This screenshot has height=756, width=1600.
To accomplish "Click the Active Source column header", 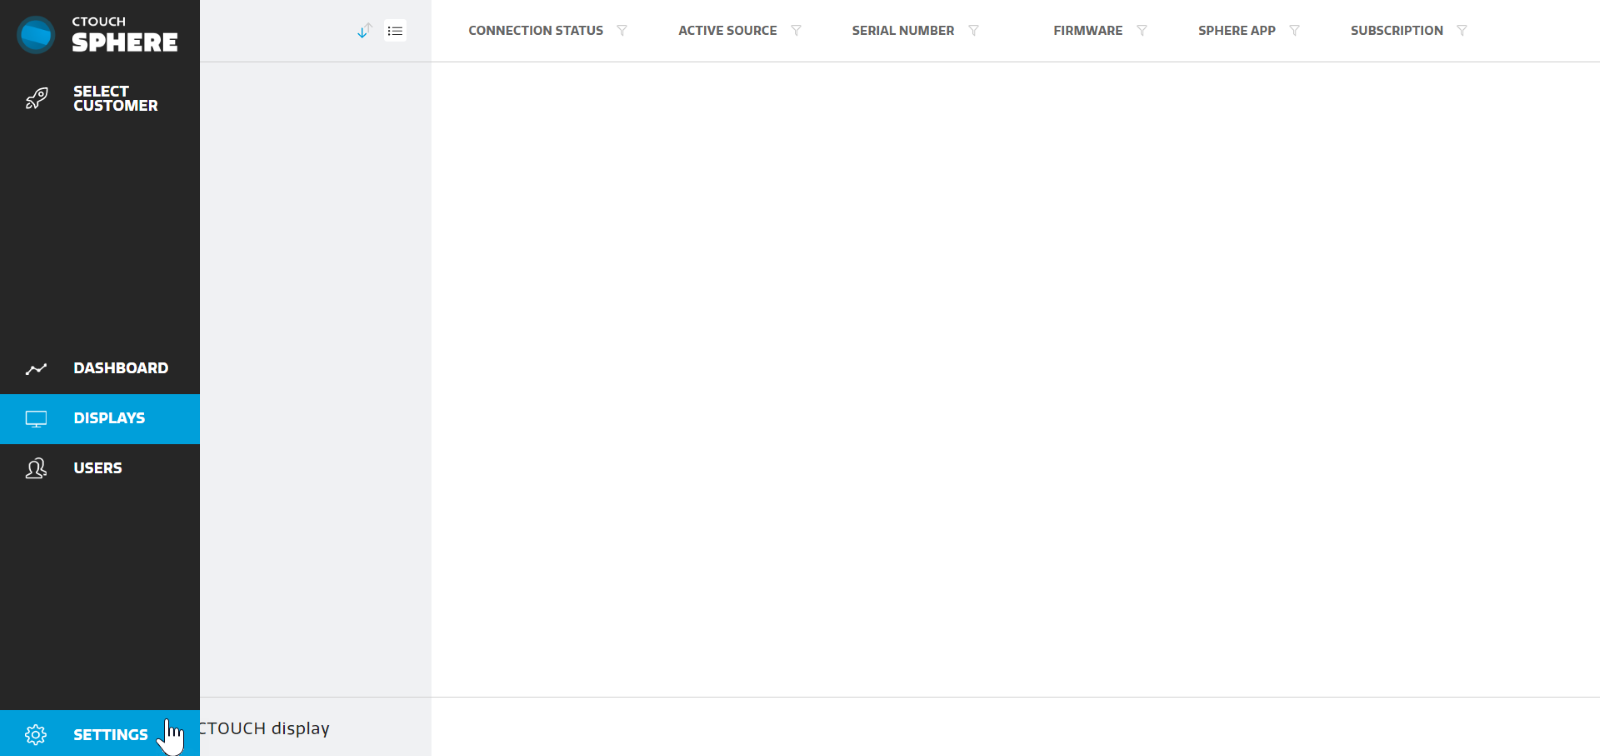I will 727,31.
